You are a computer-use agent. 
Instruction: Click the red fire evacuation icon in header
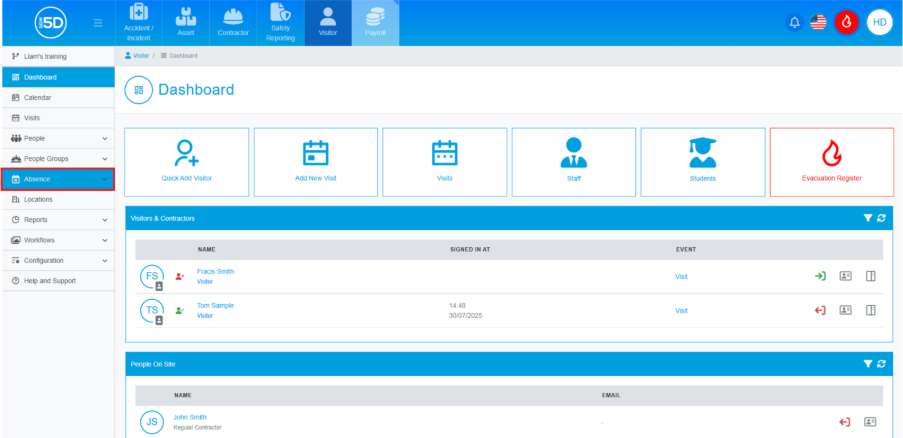(847, 22)
